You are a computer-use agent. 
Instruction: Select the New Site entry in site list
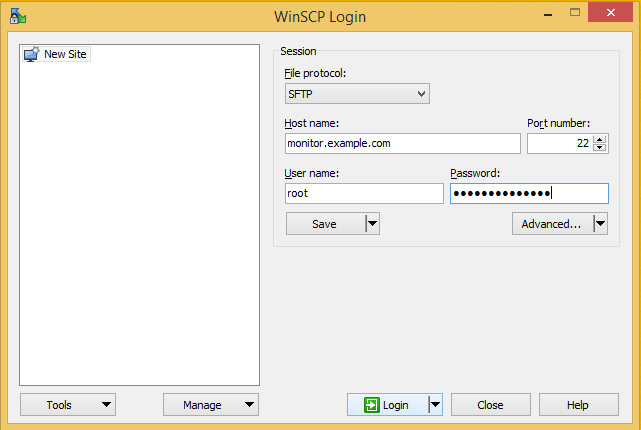pyautogui.click(x=56, y=54)
